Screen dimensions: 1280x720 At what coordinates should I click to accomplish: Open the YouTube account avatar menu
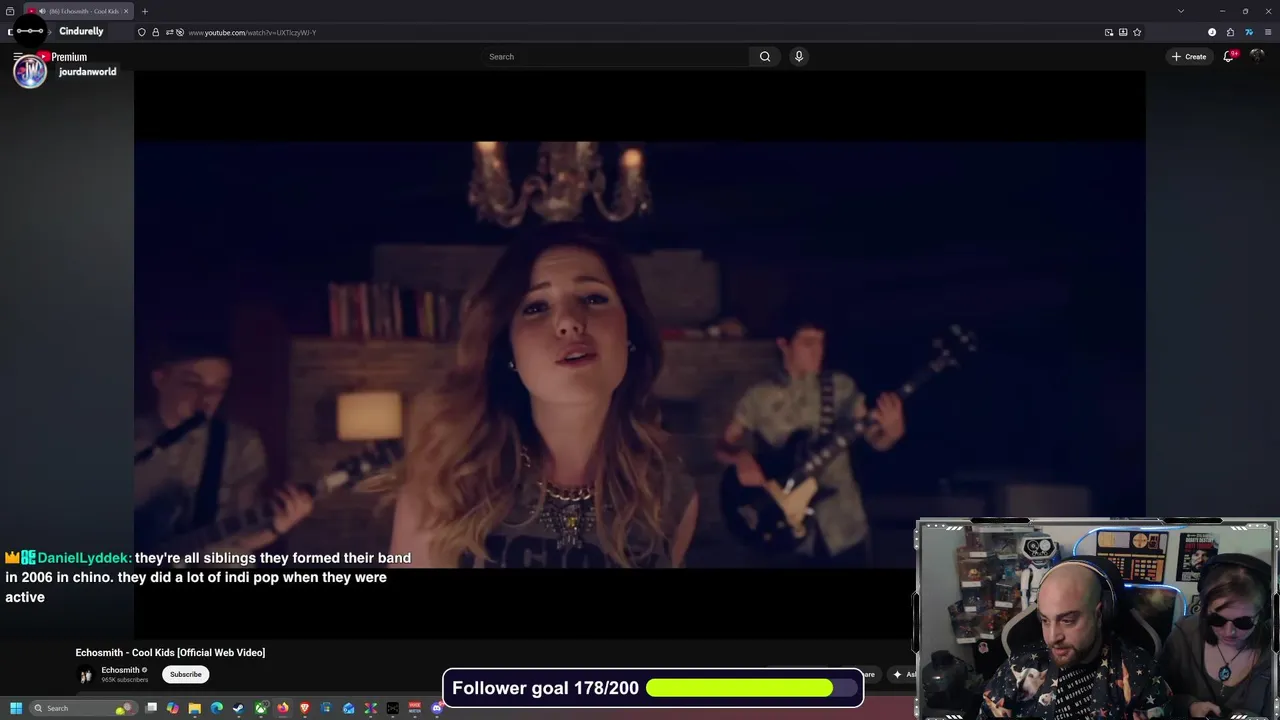[x=1258, y=56]
